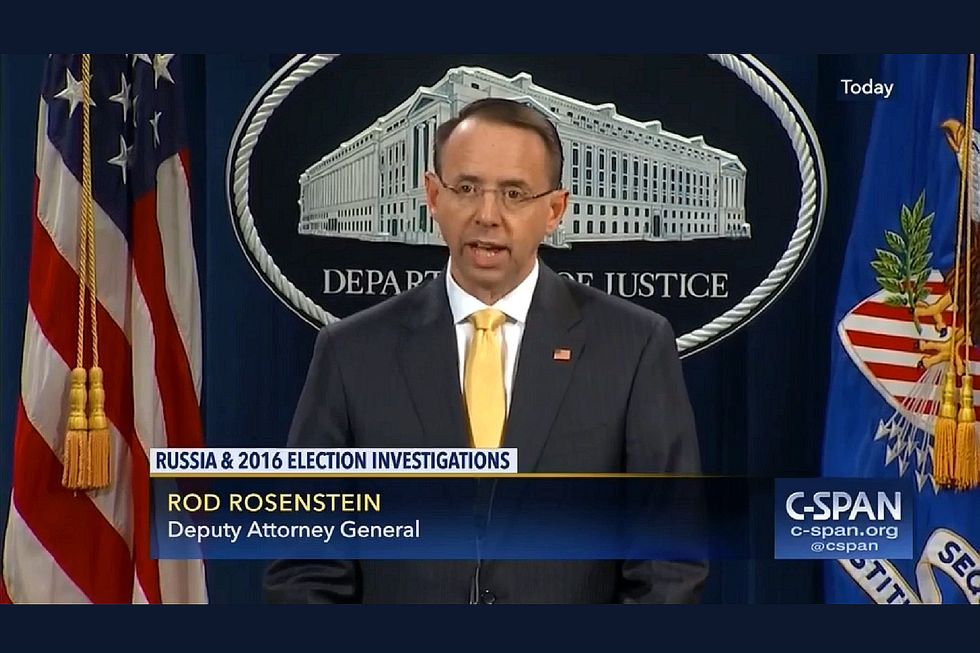Click the ROD ROSENSTEIN name caption
The height and width of the screenshot is (653, 980).
point(274,502)
